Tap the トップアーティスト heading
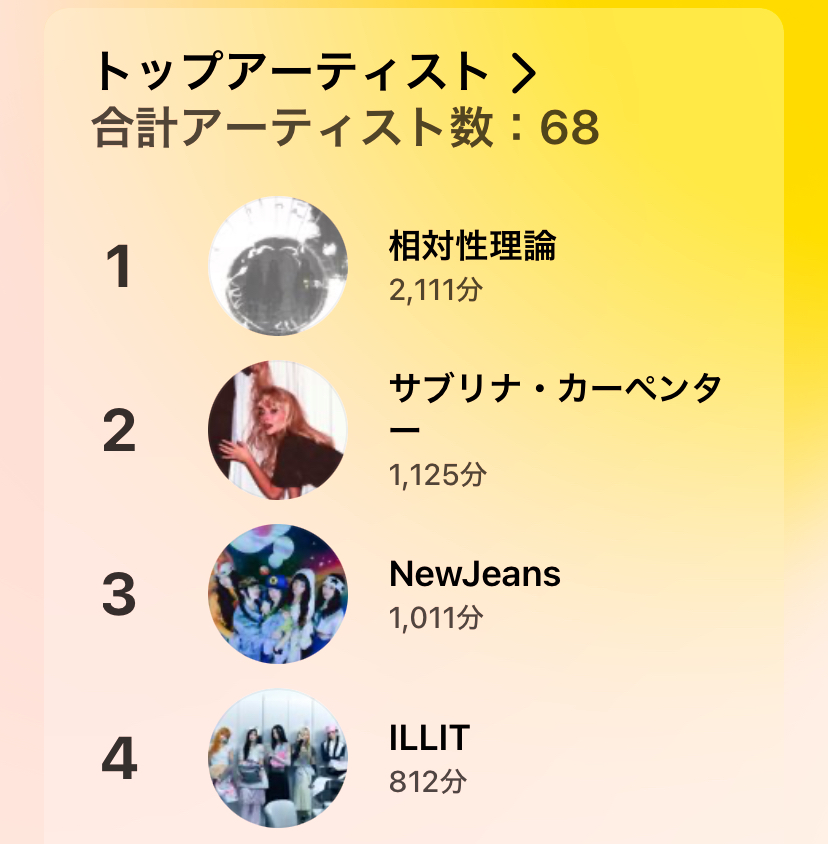The height and width of the screenshot is (844, 828). pos(290,72)
